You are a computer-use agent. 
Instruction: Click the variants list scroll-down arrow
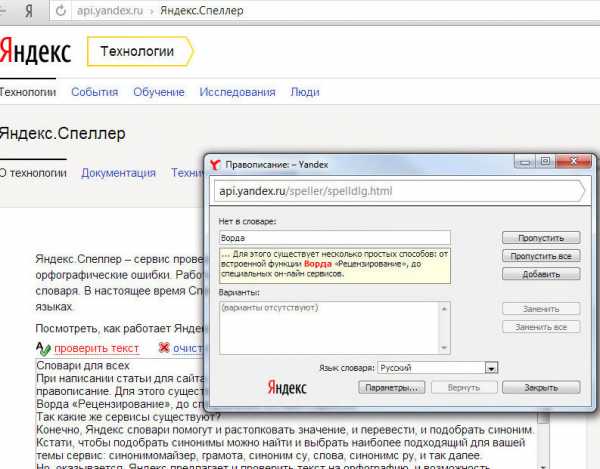click(x=444, y=348)
